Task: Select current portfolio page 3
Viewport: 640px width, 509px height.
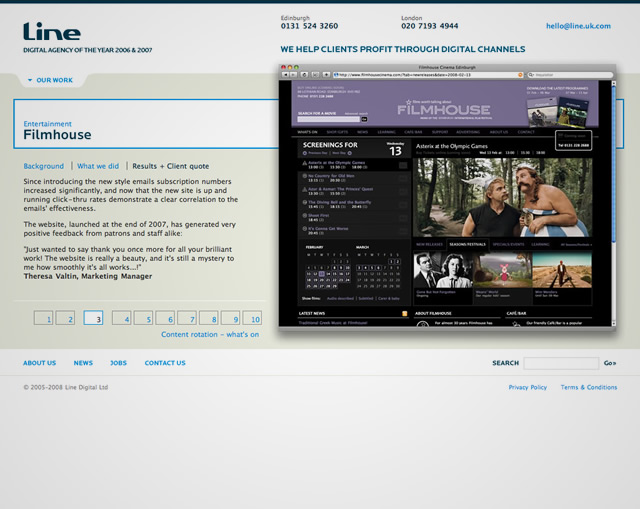Action: pyautogui.click(x=93, y=318)
